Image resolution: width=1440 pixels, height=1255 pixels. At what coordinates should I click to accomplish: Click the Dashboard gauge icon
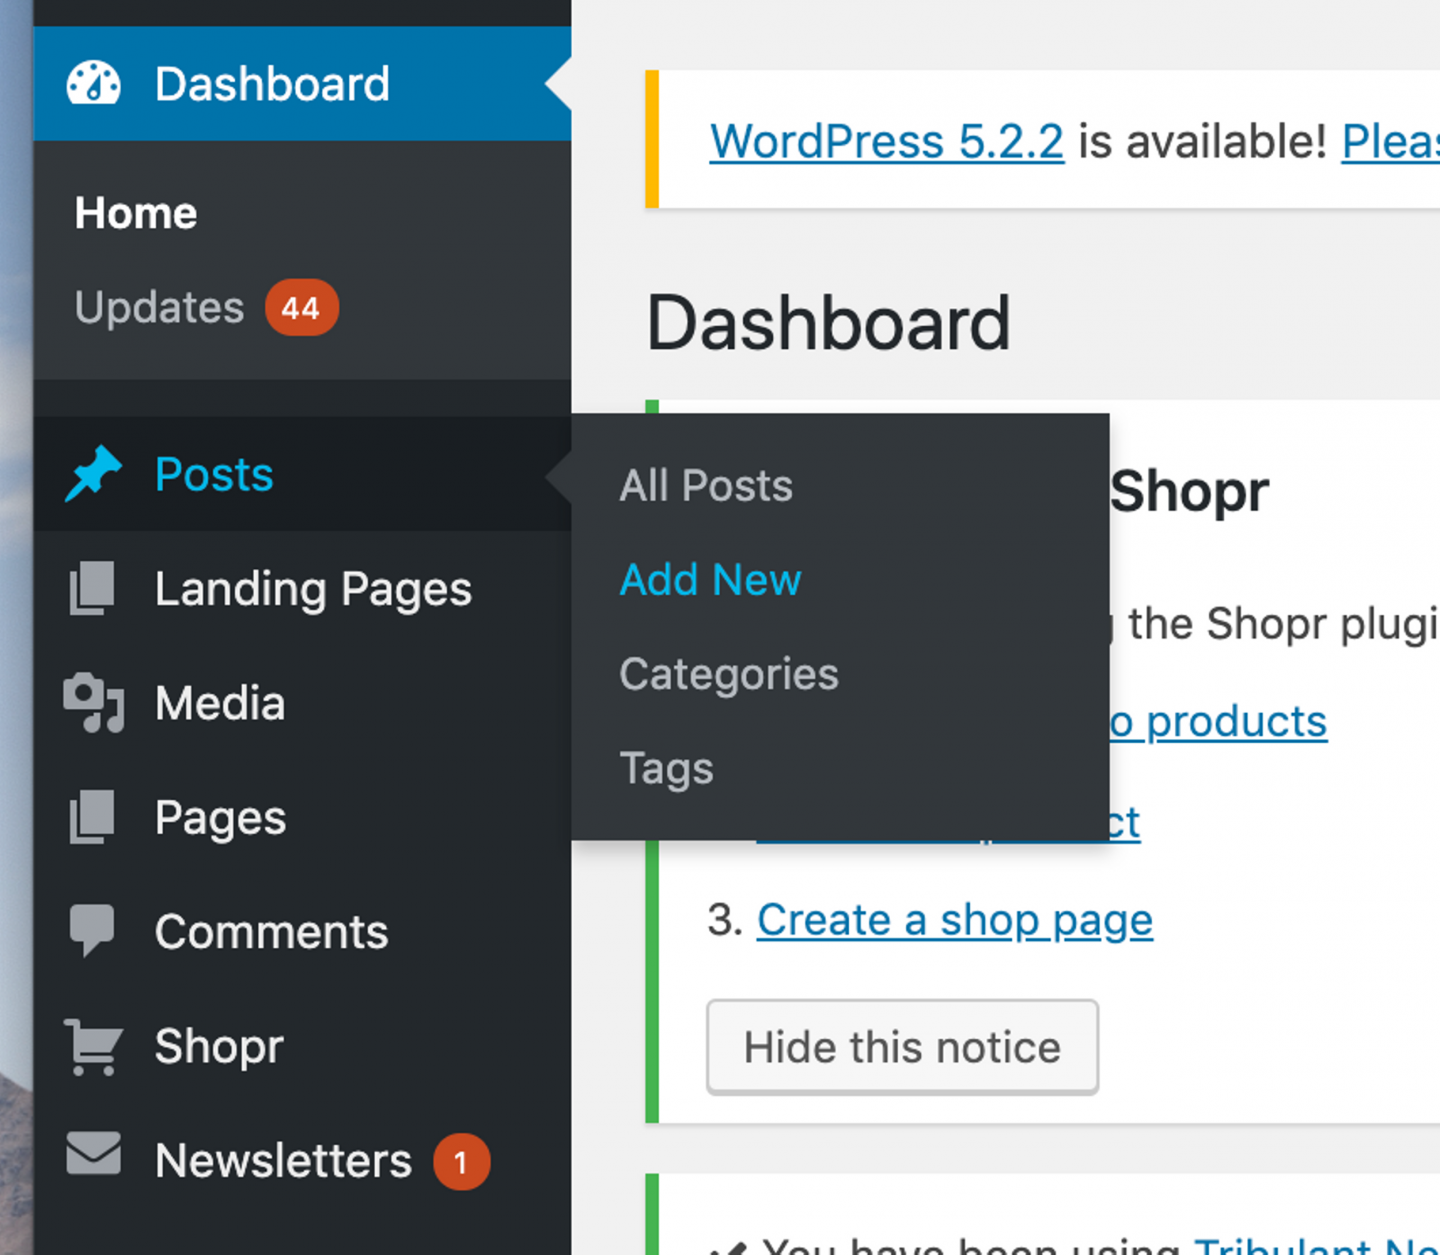pos(93,83)
